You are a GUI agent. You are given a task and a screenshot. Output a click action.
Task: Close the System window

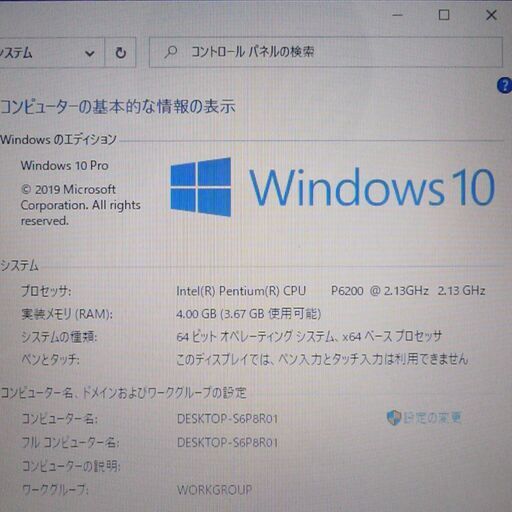click(491, 15)
